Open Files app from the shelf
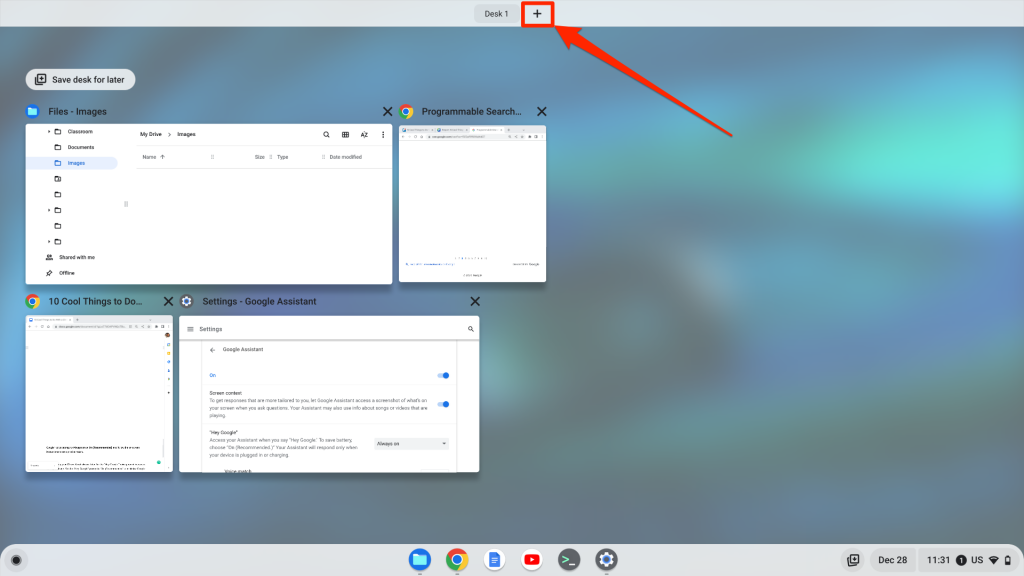Screen dimensions: 1024x576 [420, 560]
